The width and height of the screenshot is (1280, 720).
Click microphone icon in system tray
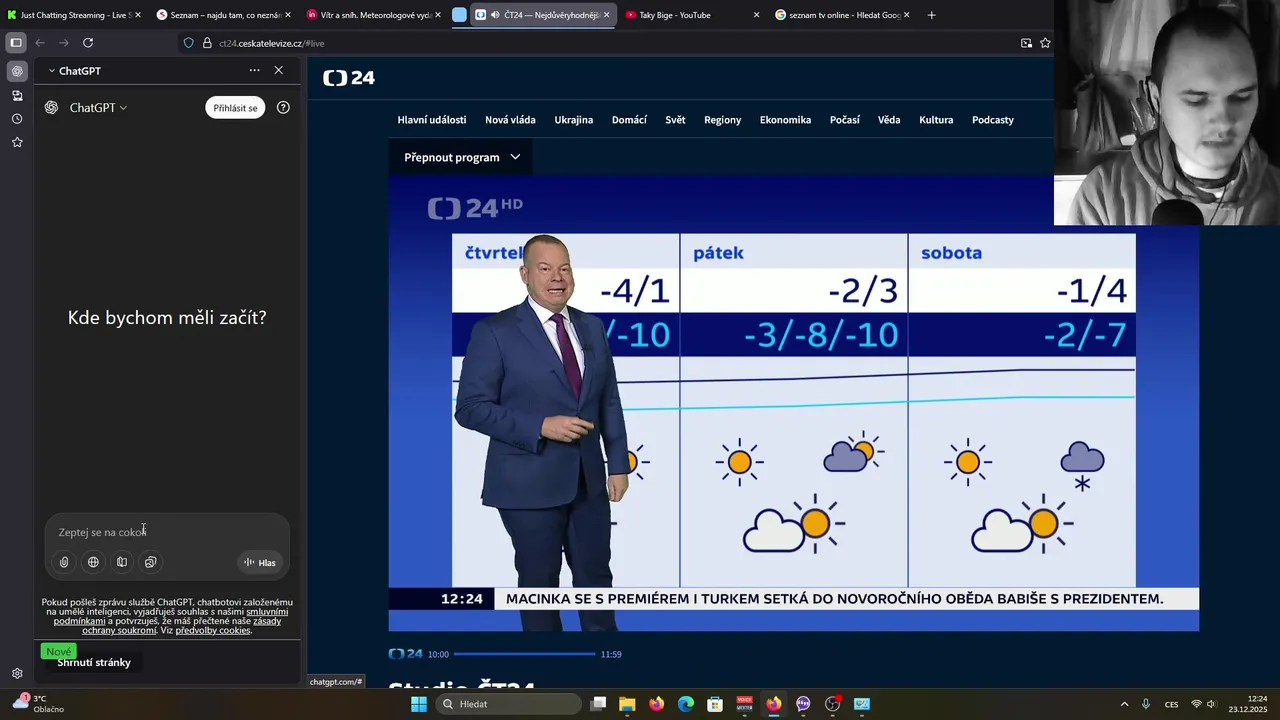point(1146,704)
